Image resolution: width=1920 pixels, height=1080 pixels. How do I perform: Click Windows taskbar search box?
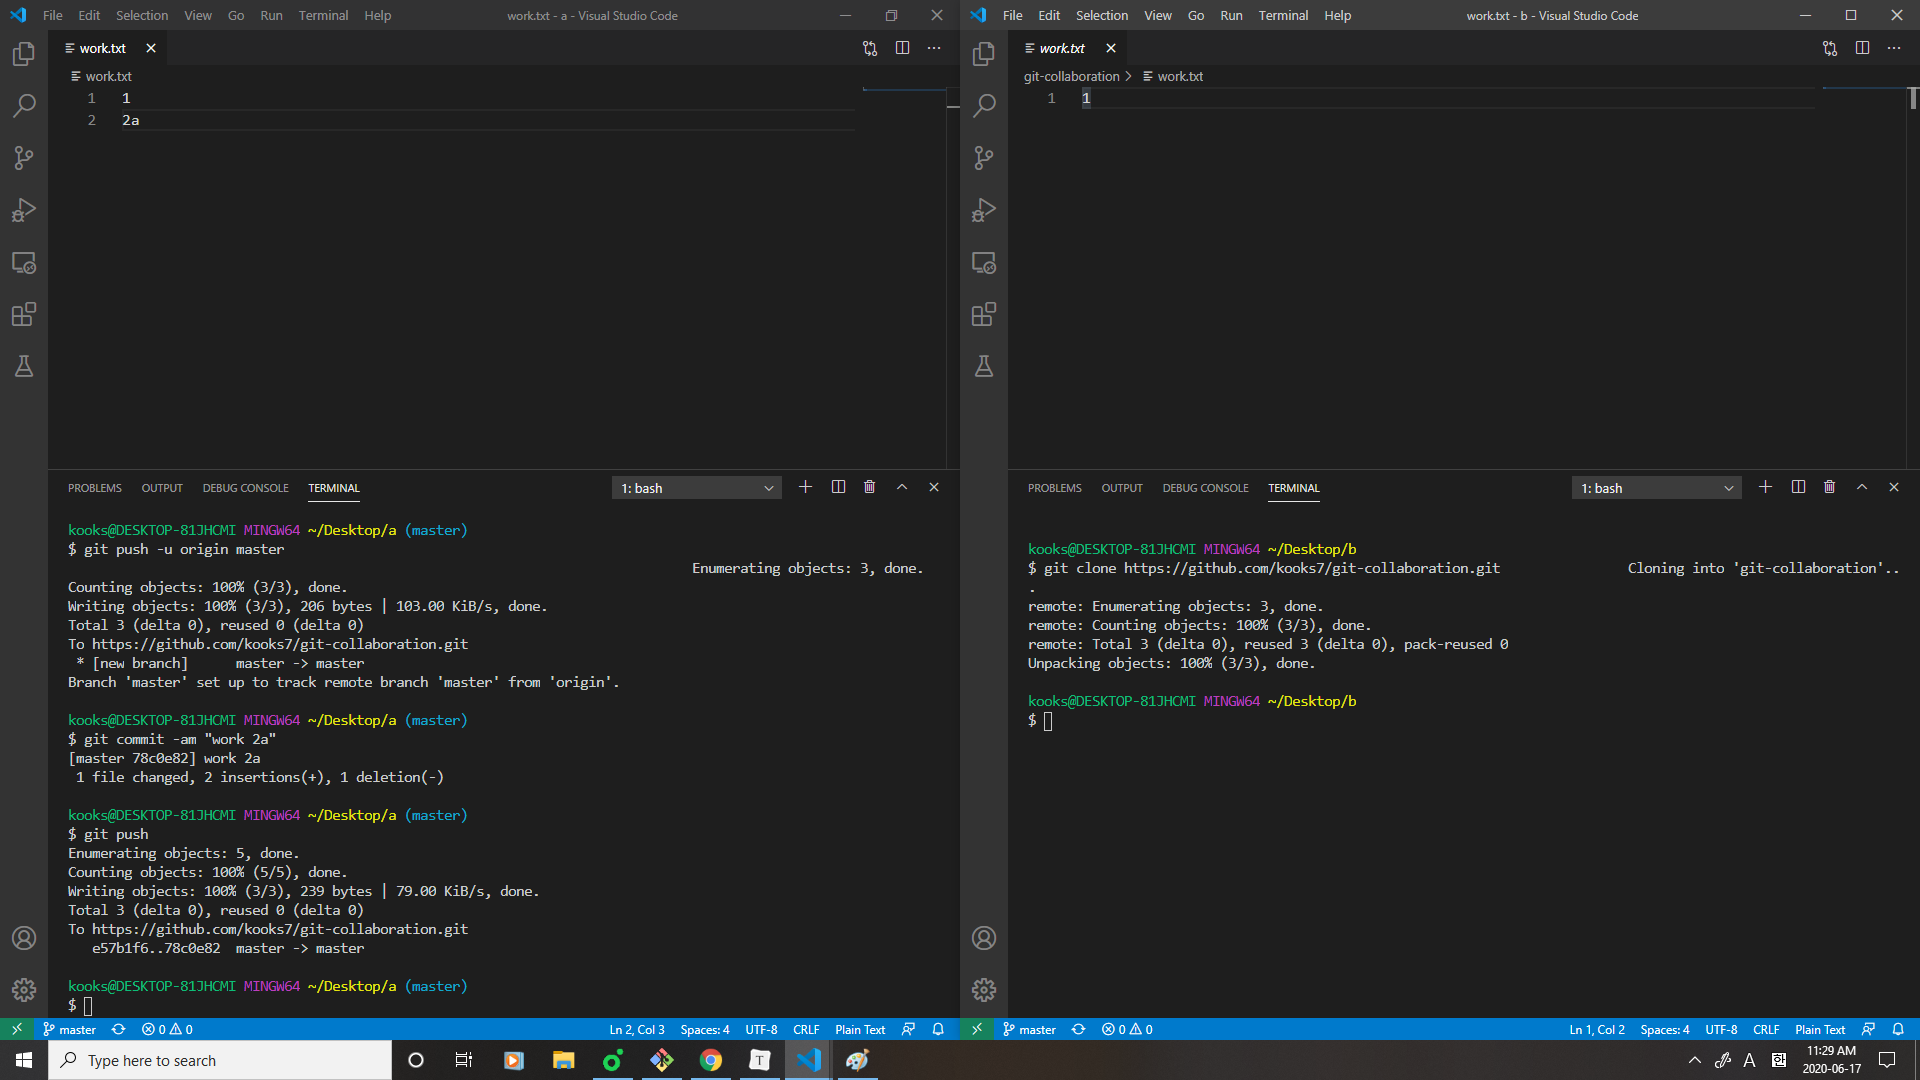click(x=220, y=1060)
